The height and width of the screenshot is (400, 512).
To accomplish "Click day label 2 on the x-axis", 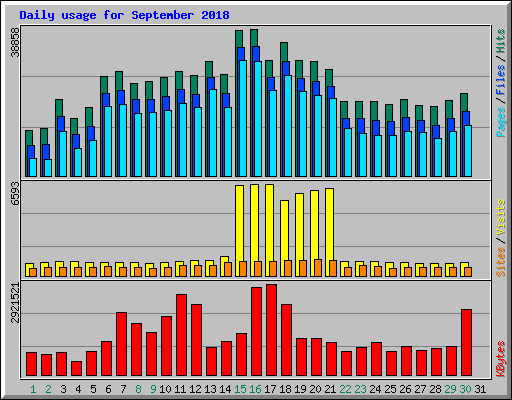I will coord(48,389).
